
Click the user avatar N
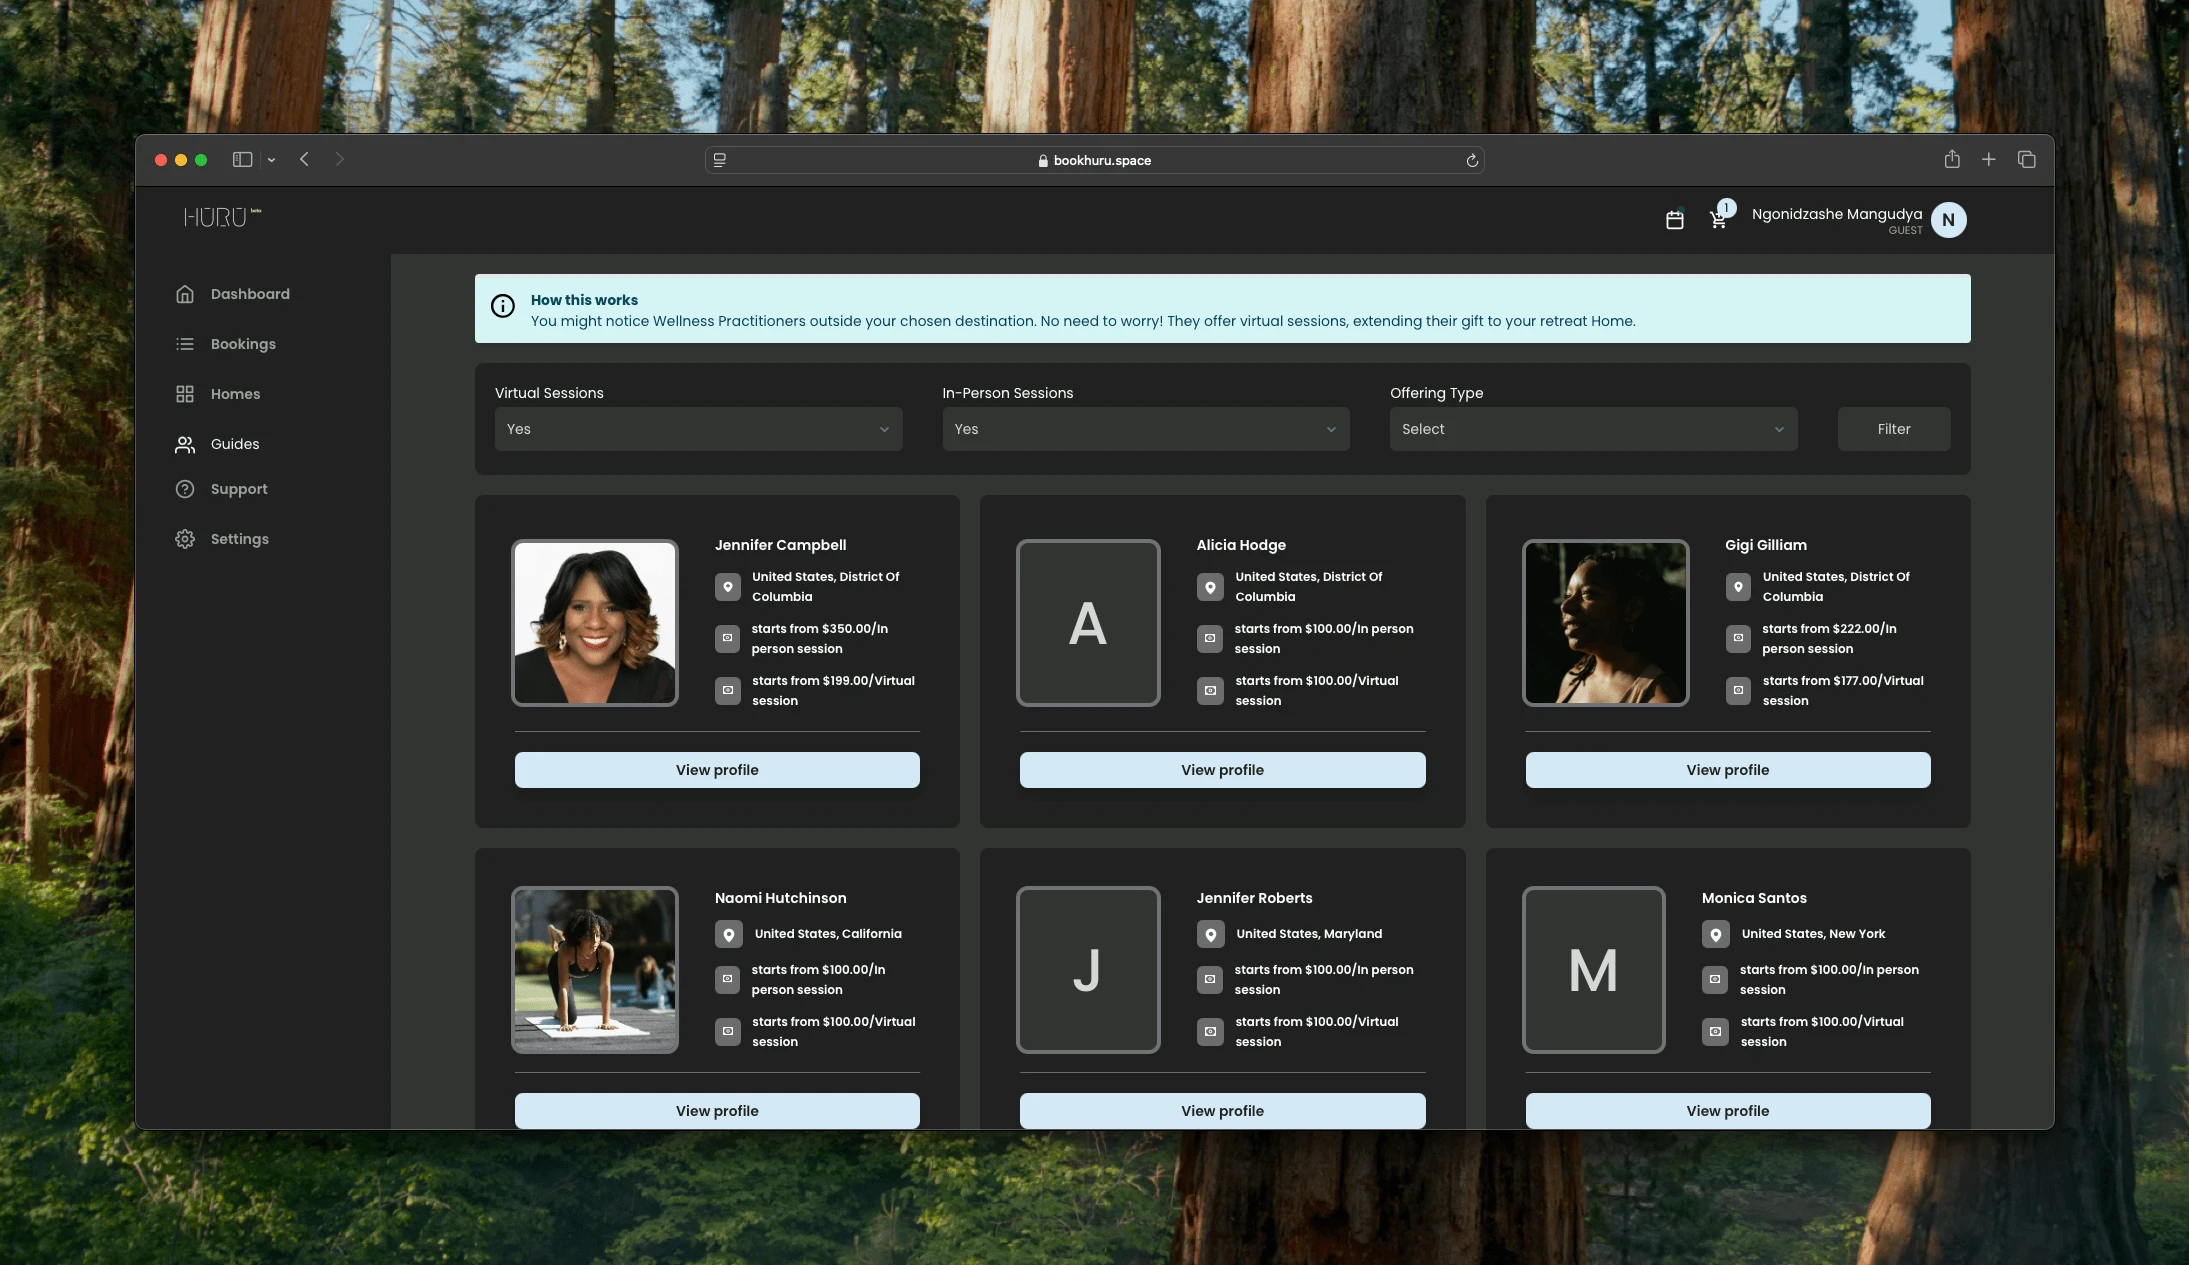pyautogui.click(x=1948, y=220)
